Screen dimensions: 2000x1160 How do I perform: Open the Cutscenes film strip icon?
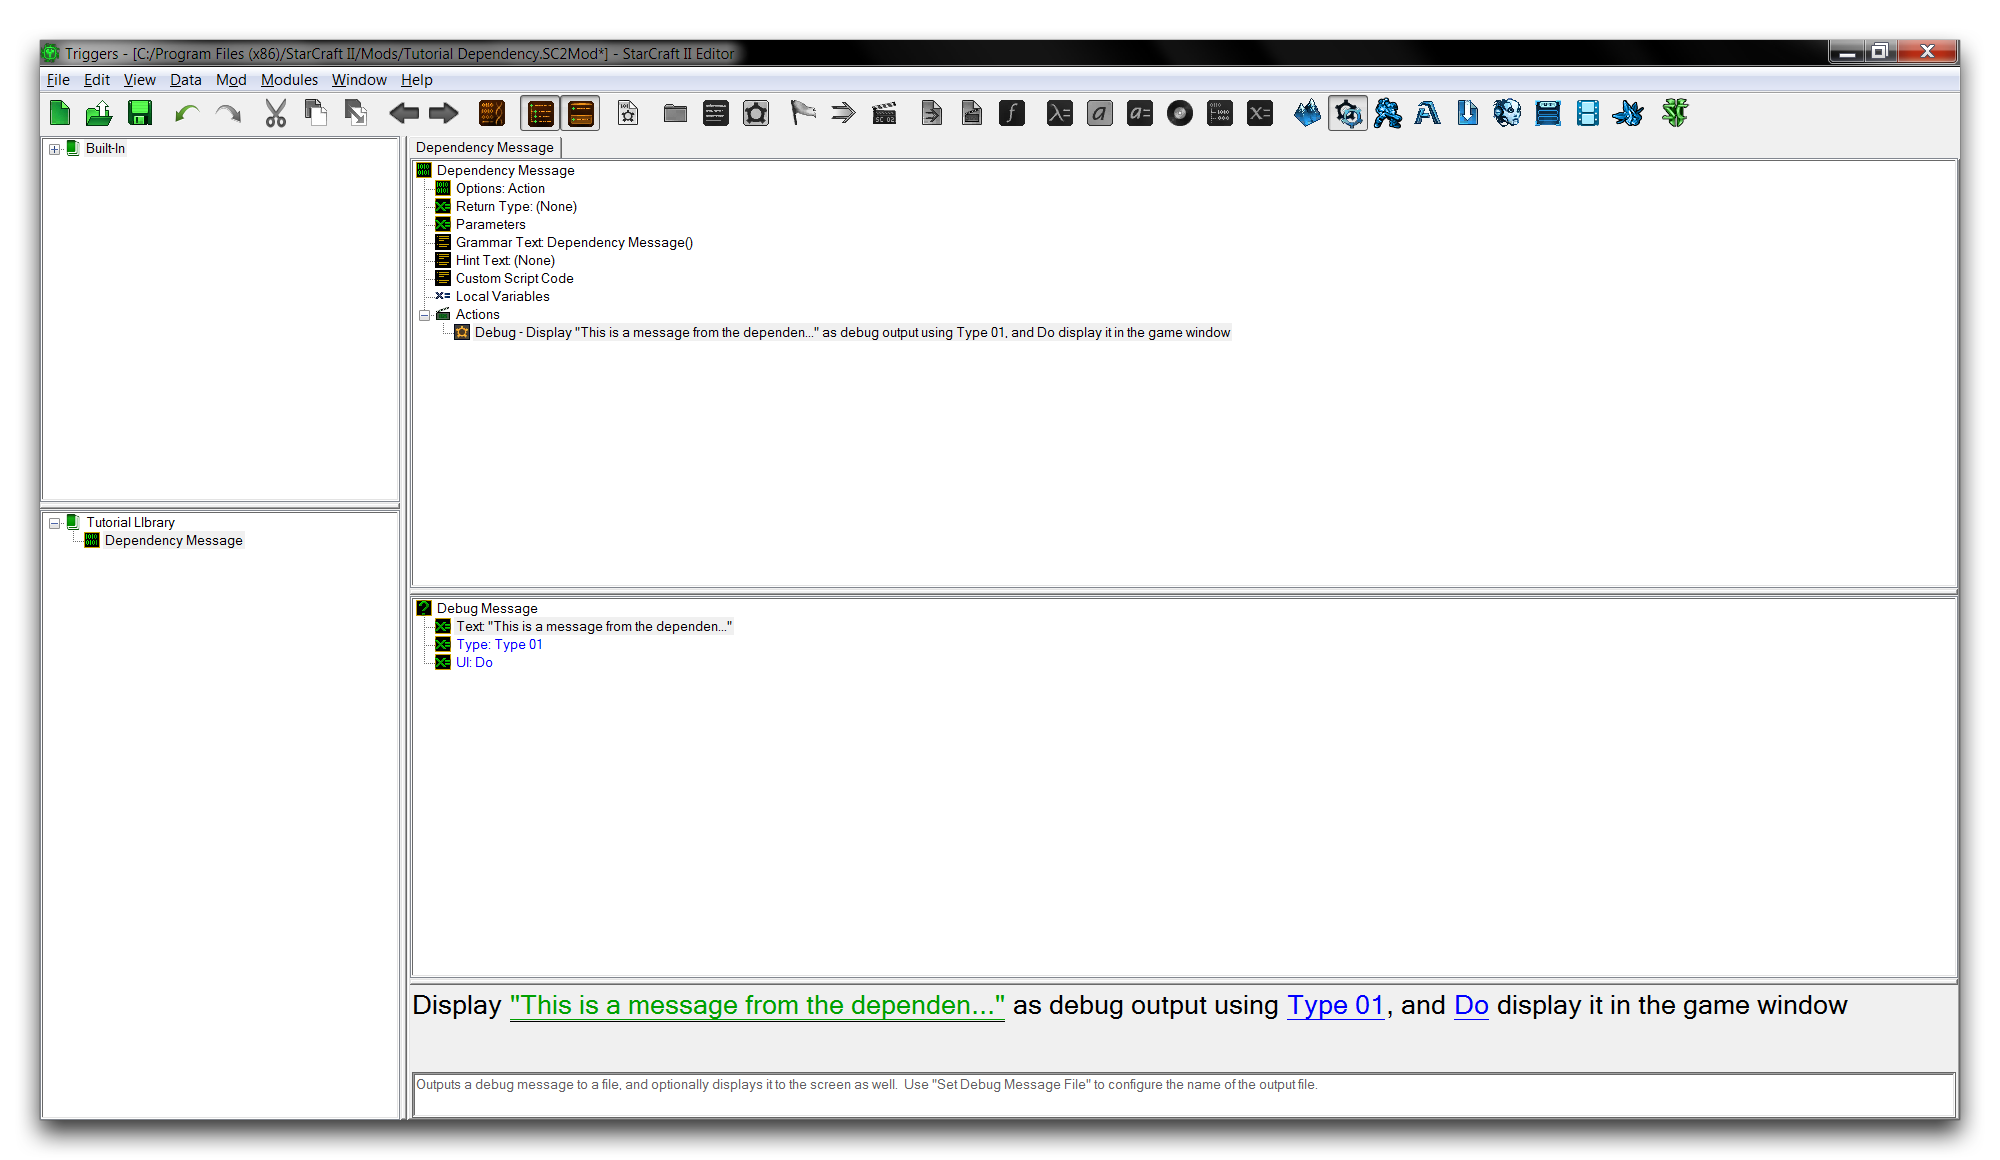1587,114
